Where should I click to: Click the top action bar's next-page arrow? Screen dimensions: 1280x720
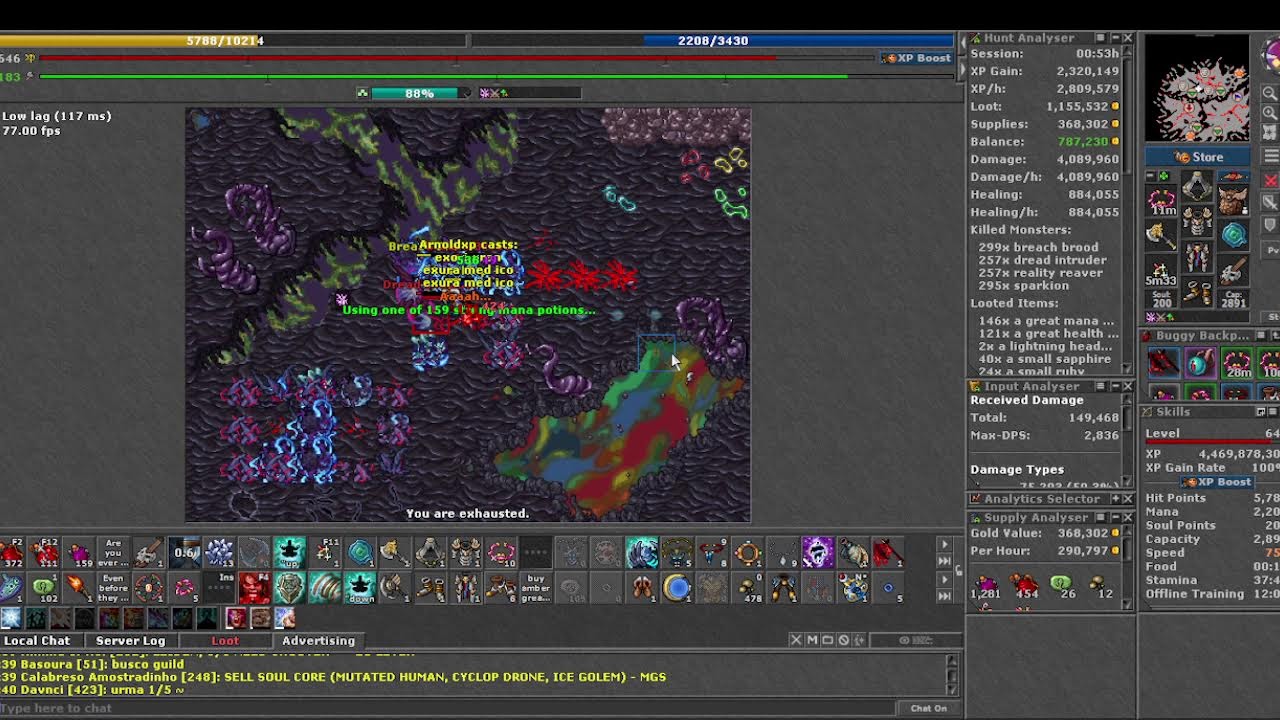point(944,545)
